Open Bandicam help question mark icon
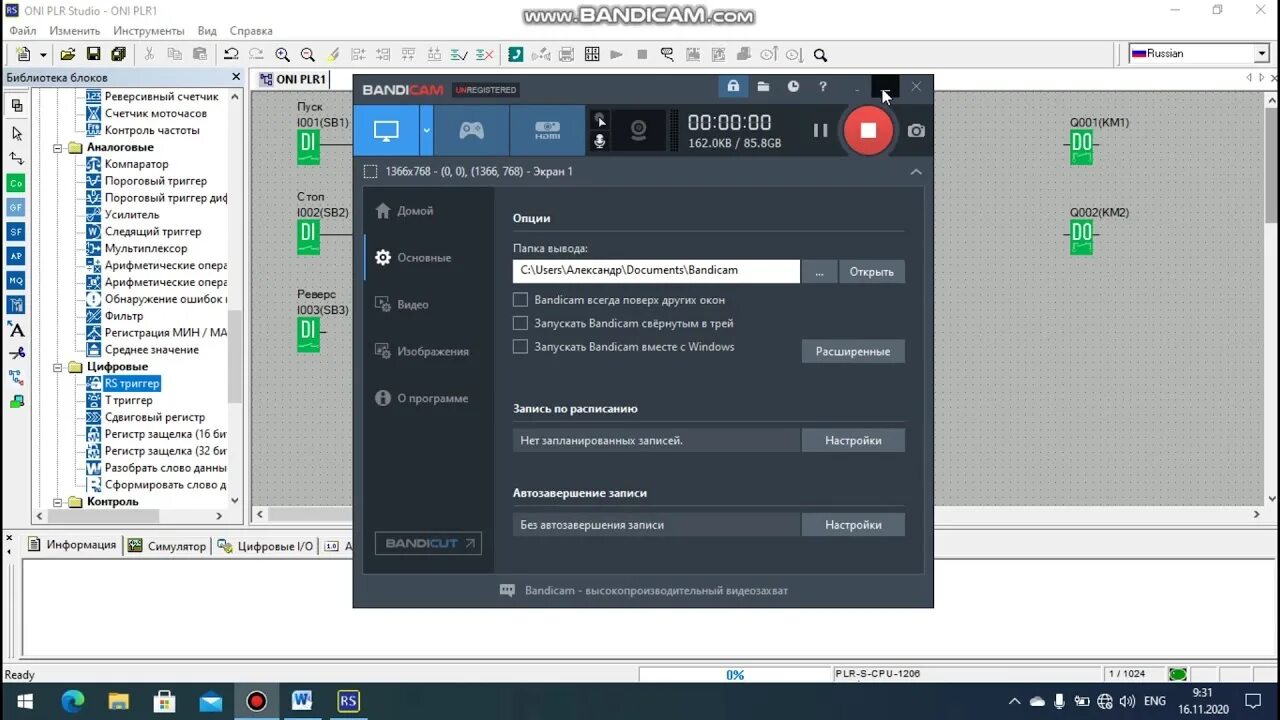Image resolution: width=1280 pixels, height=720 pixels. pos(823,87)
